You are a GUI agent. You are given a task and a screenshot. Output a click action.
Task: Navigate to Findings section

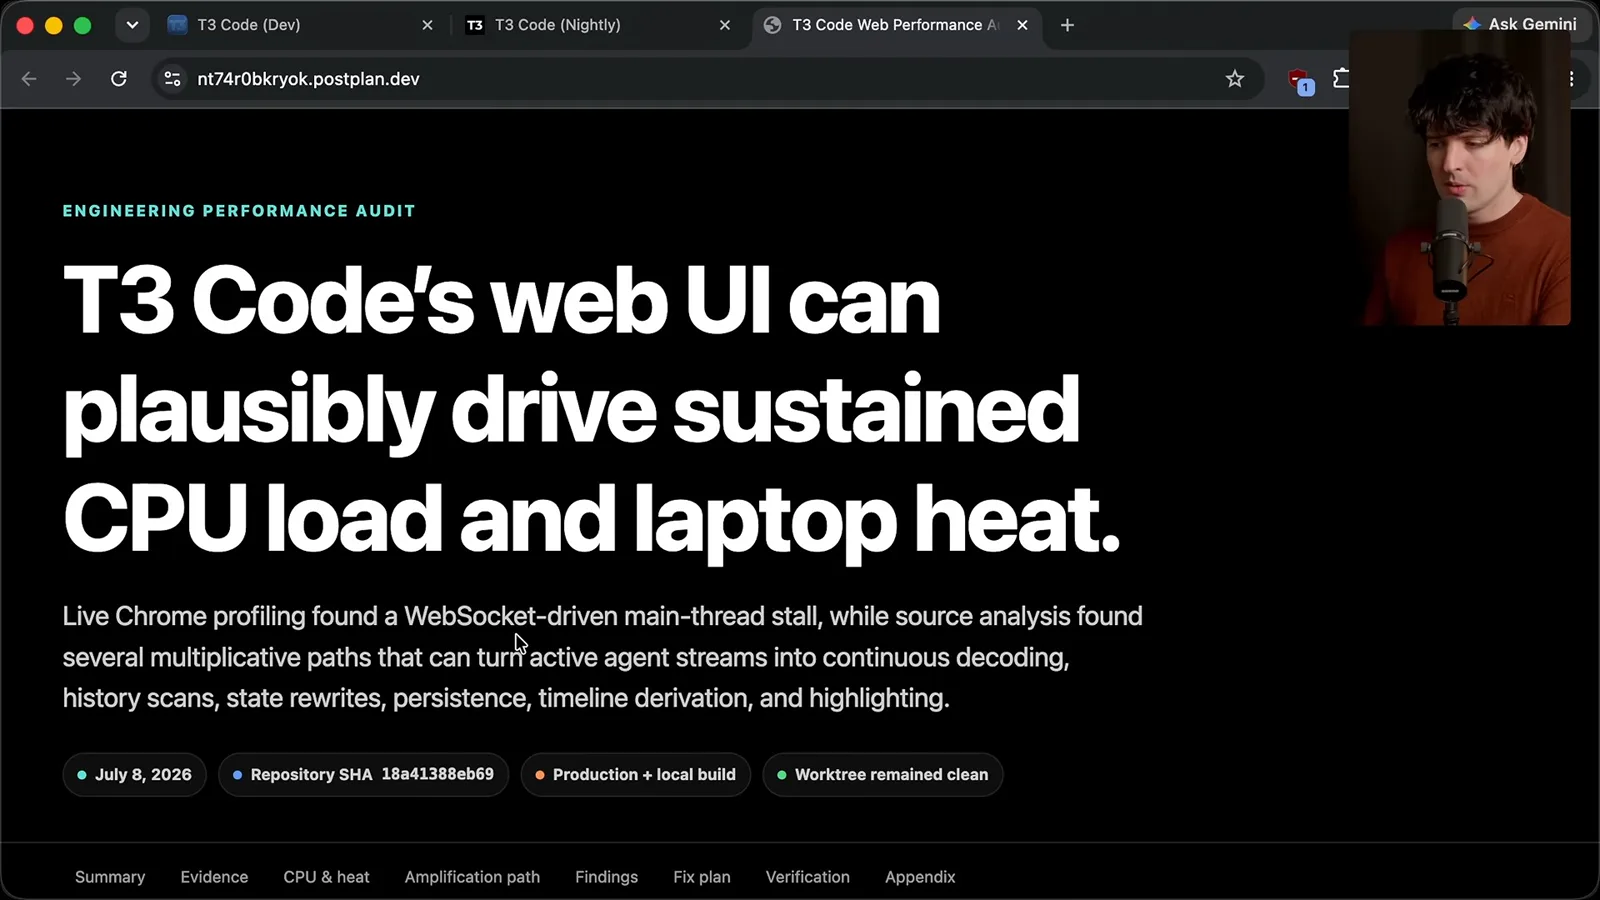[x=606, y=877]
